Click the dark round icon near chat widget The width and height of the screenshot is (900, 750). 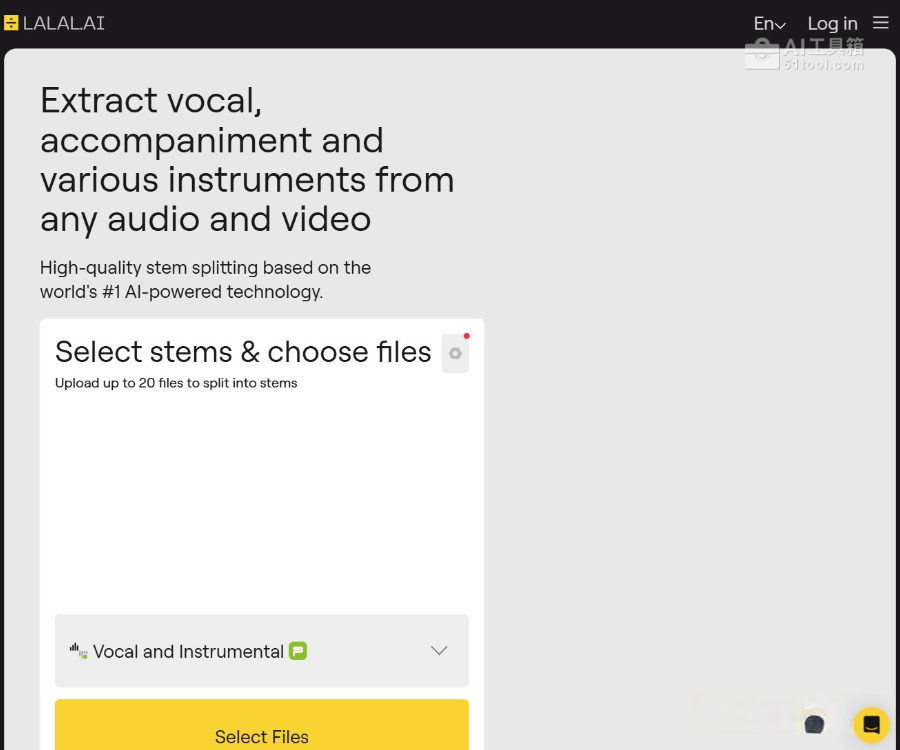click(x=814, y=725)
